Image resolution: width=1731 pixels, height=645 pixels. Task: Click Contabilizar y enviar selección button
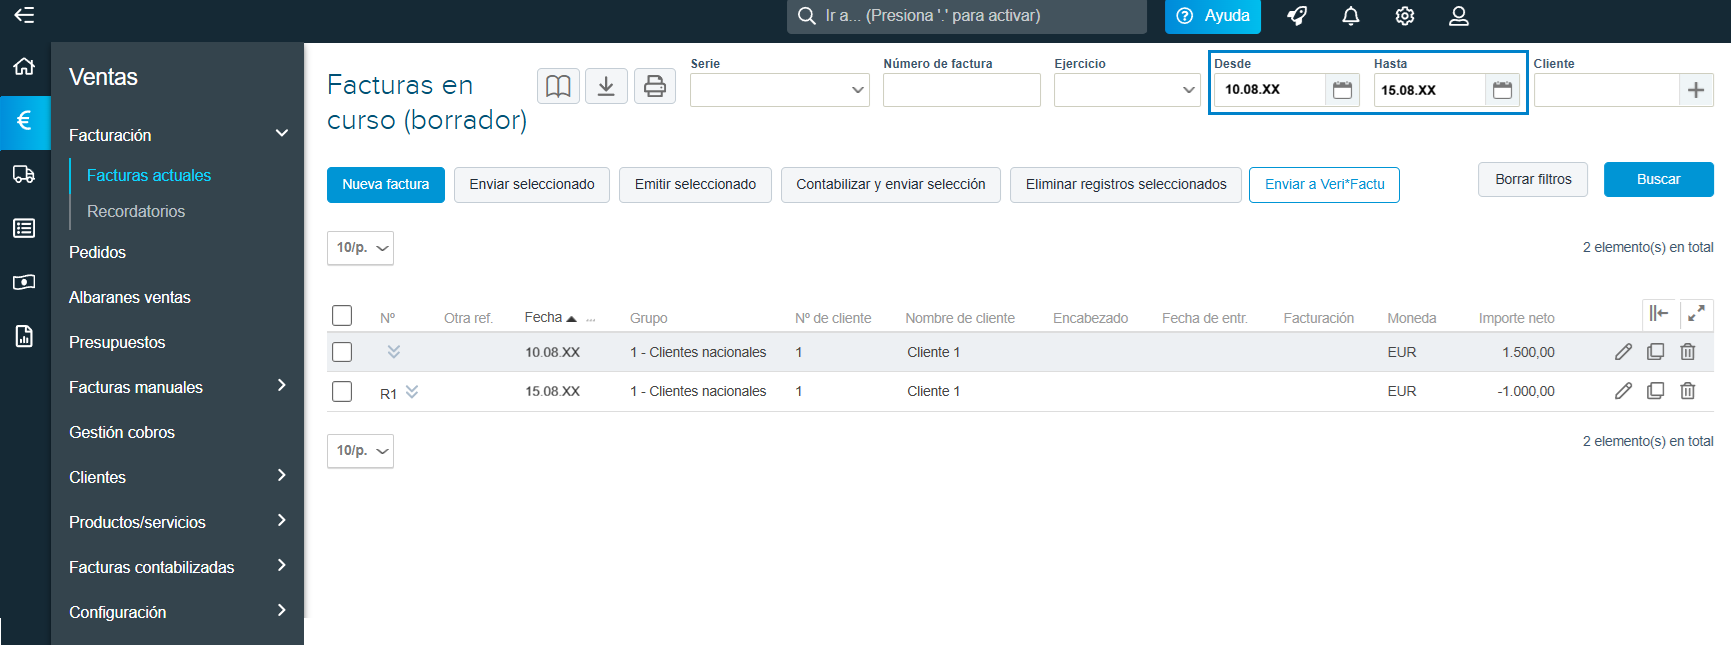click(x=891, y=185)
